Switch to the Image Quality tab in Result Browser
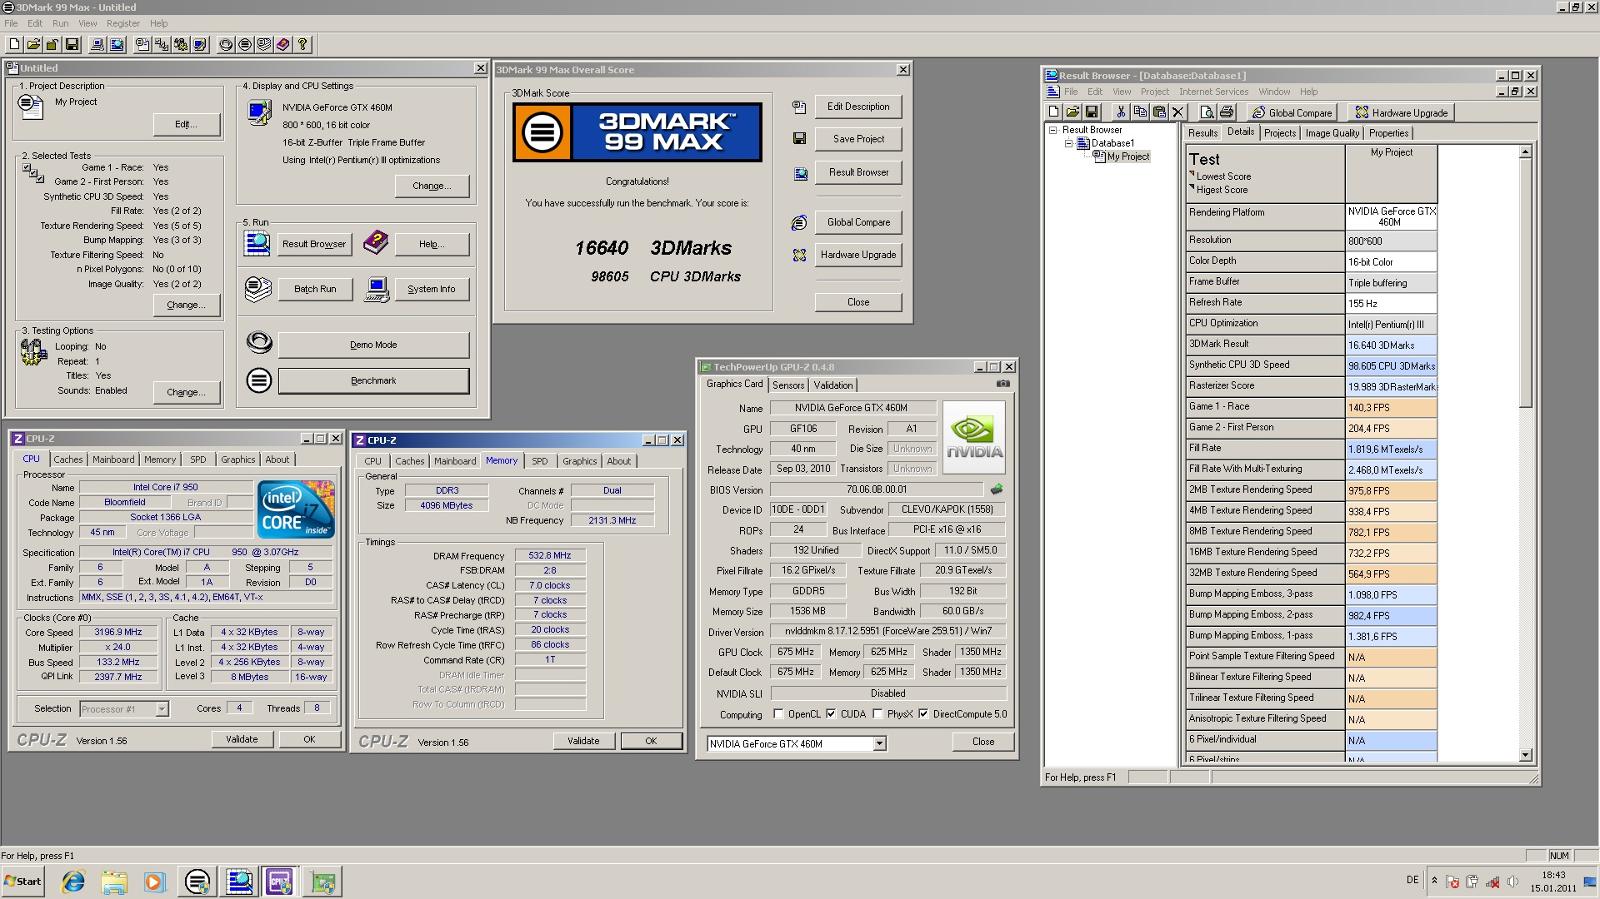The height and width of the screenshot is (899, 1600). (x=1332, y=133)
